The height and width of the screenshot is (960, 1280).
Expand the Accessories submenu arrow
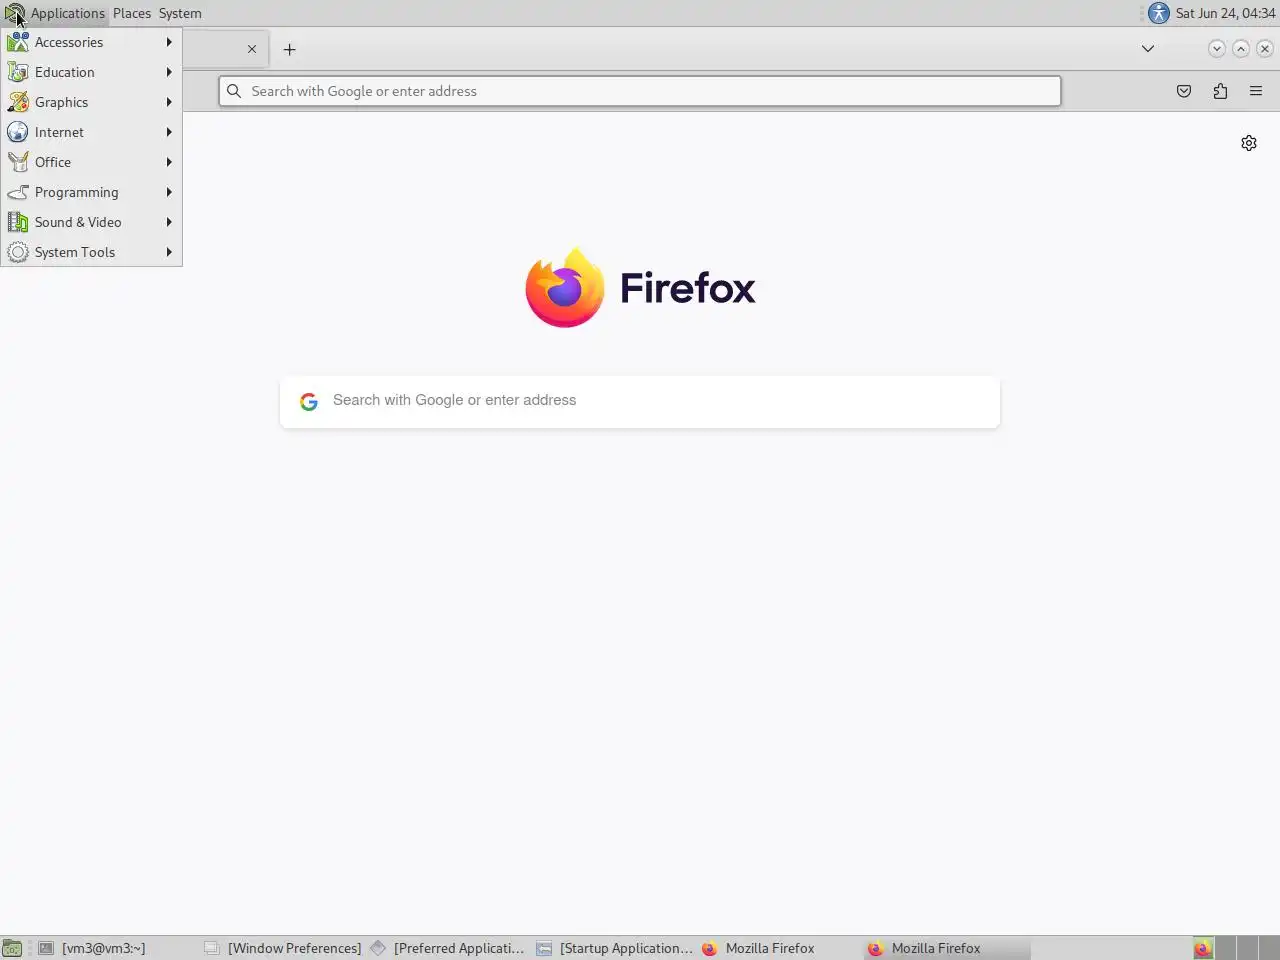[169, 42]
